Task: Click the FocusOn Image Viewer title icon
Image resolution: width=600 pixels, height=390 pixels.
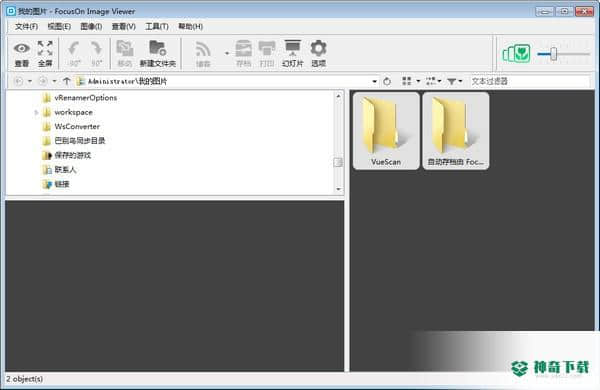Action: pos(11,11)
